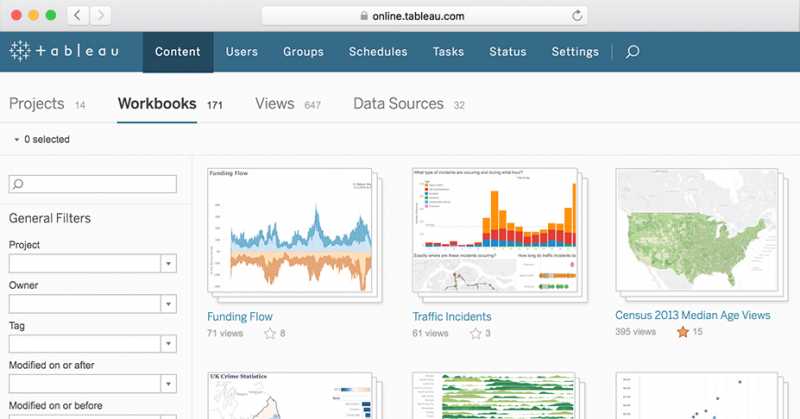Expand the 0 selected actions dropdown
Viewport: 800px width, 419px height.
[x=42, y=139]
